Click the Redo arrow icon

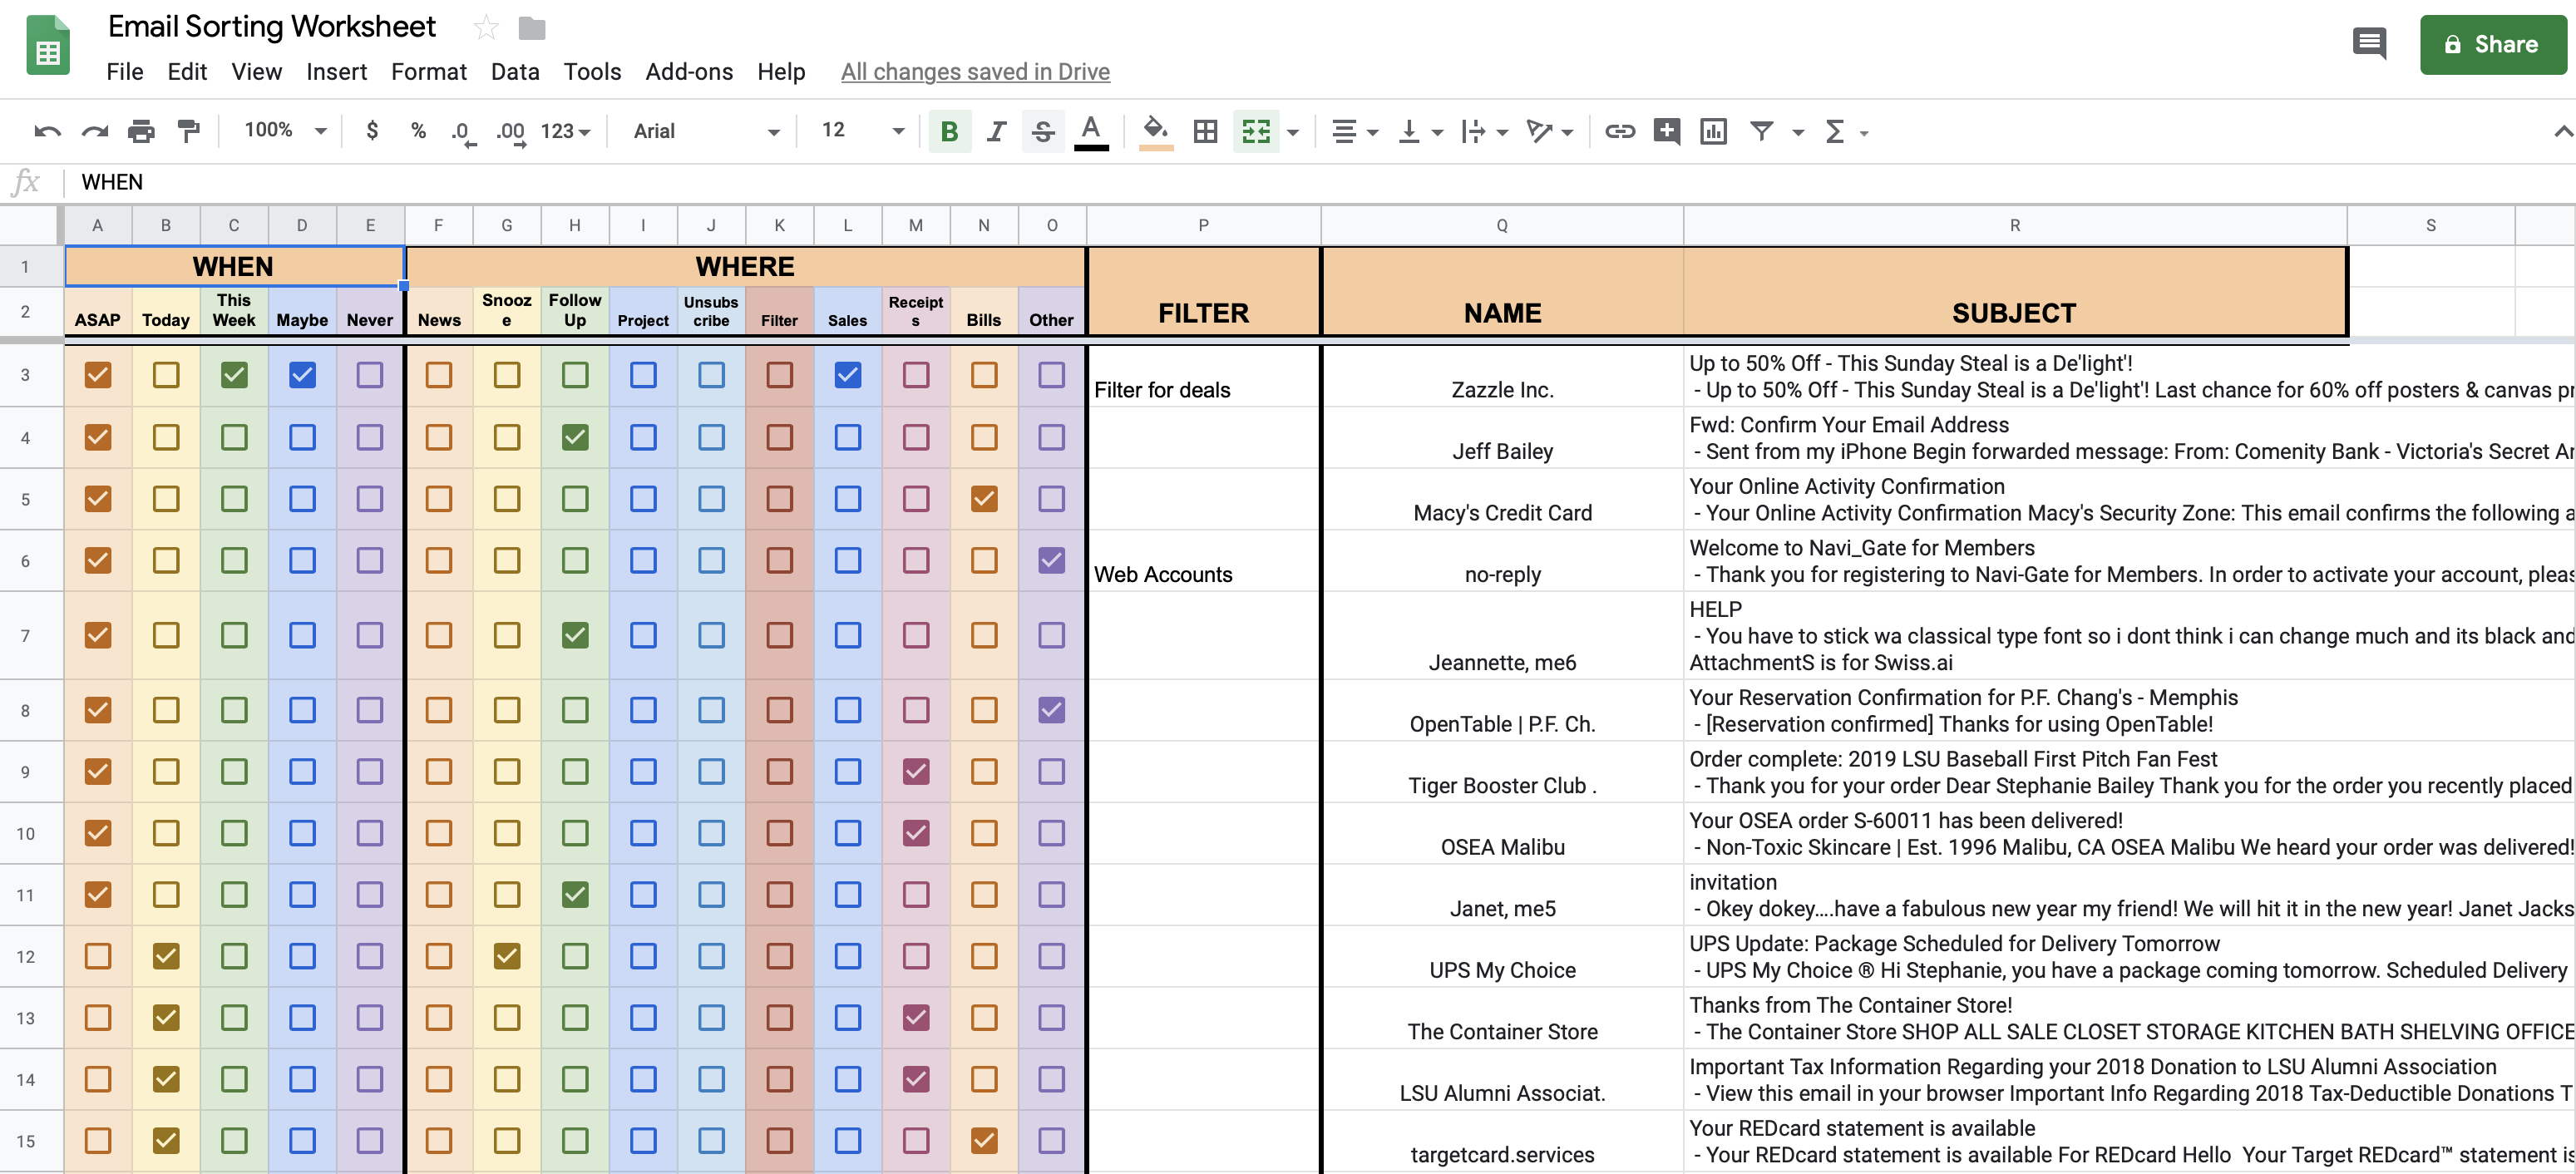[94, 131]
